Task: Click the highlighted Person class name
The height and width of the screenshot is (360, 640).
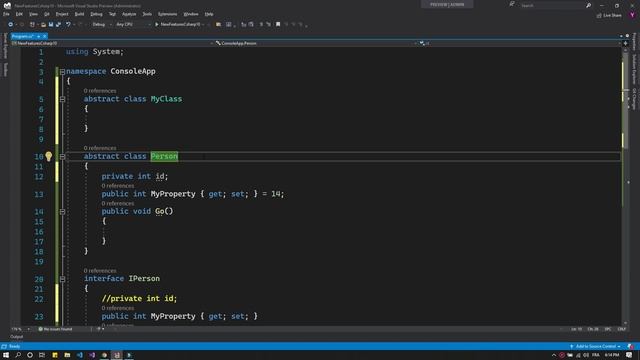Action: 164,156
